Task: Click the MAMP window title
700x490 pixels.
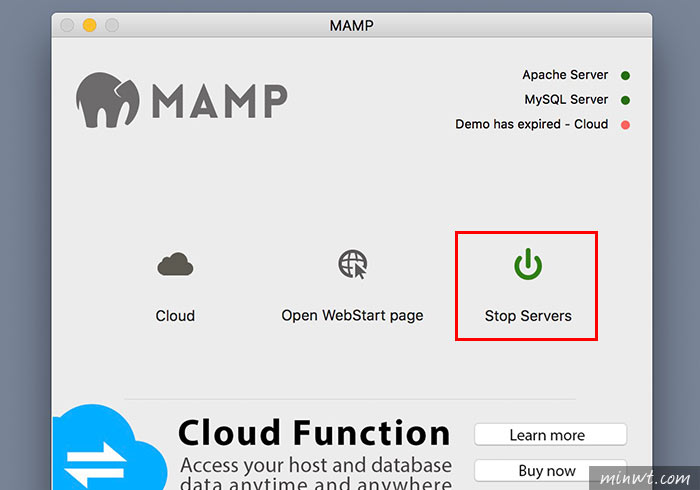Action: (351, 25)
